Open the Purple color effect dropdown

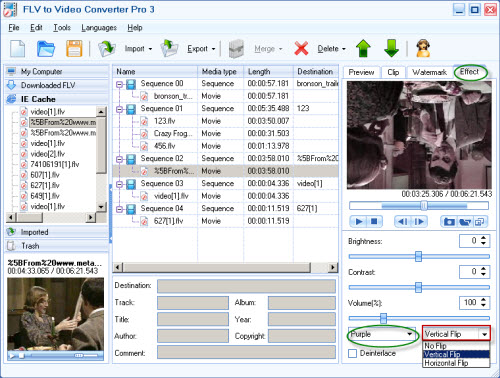[x=382, y=334]
